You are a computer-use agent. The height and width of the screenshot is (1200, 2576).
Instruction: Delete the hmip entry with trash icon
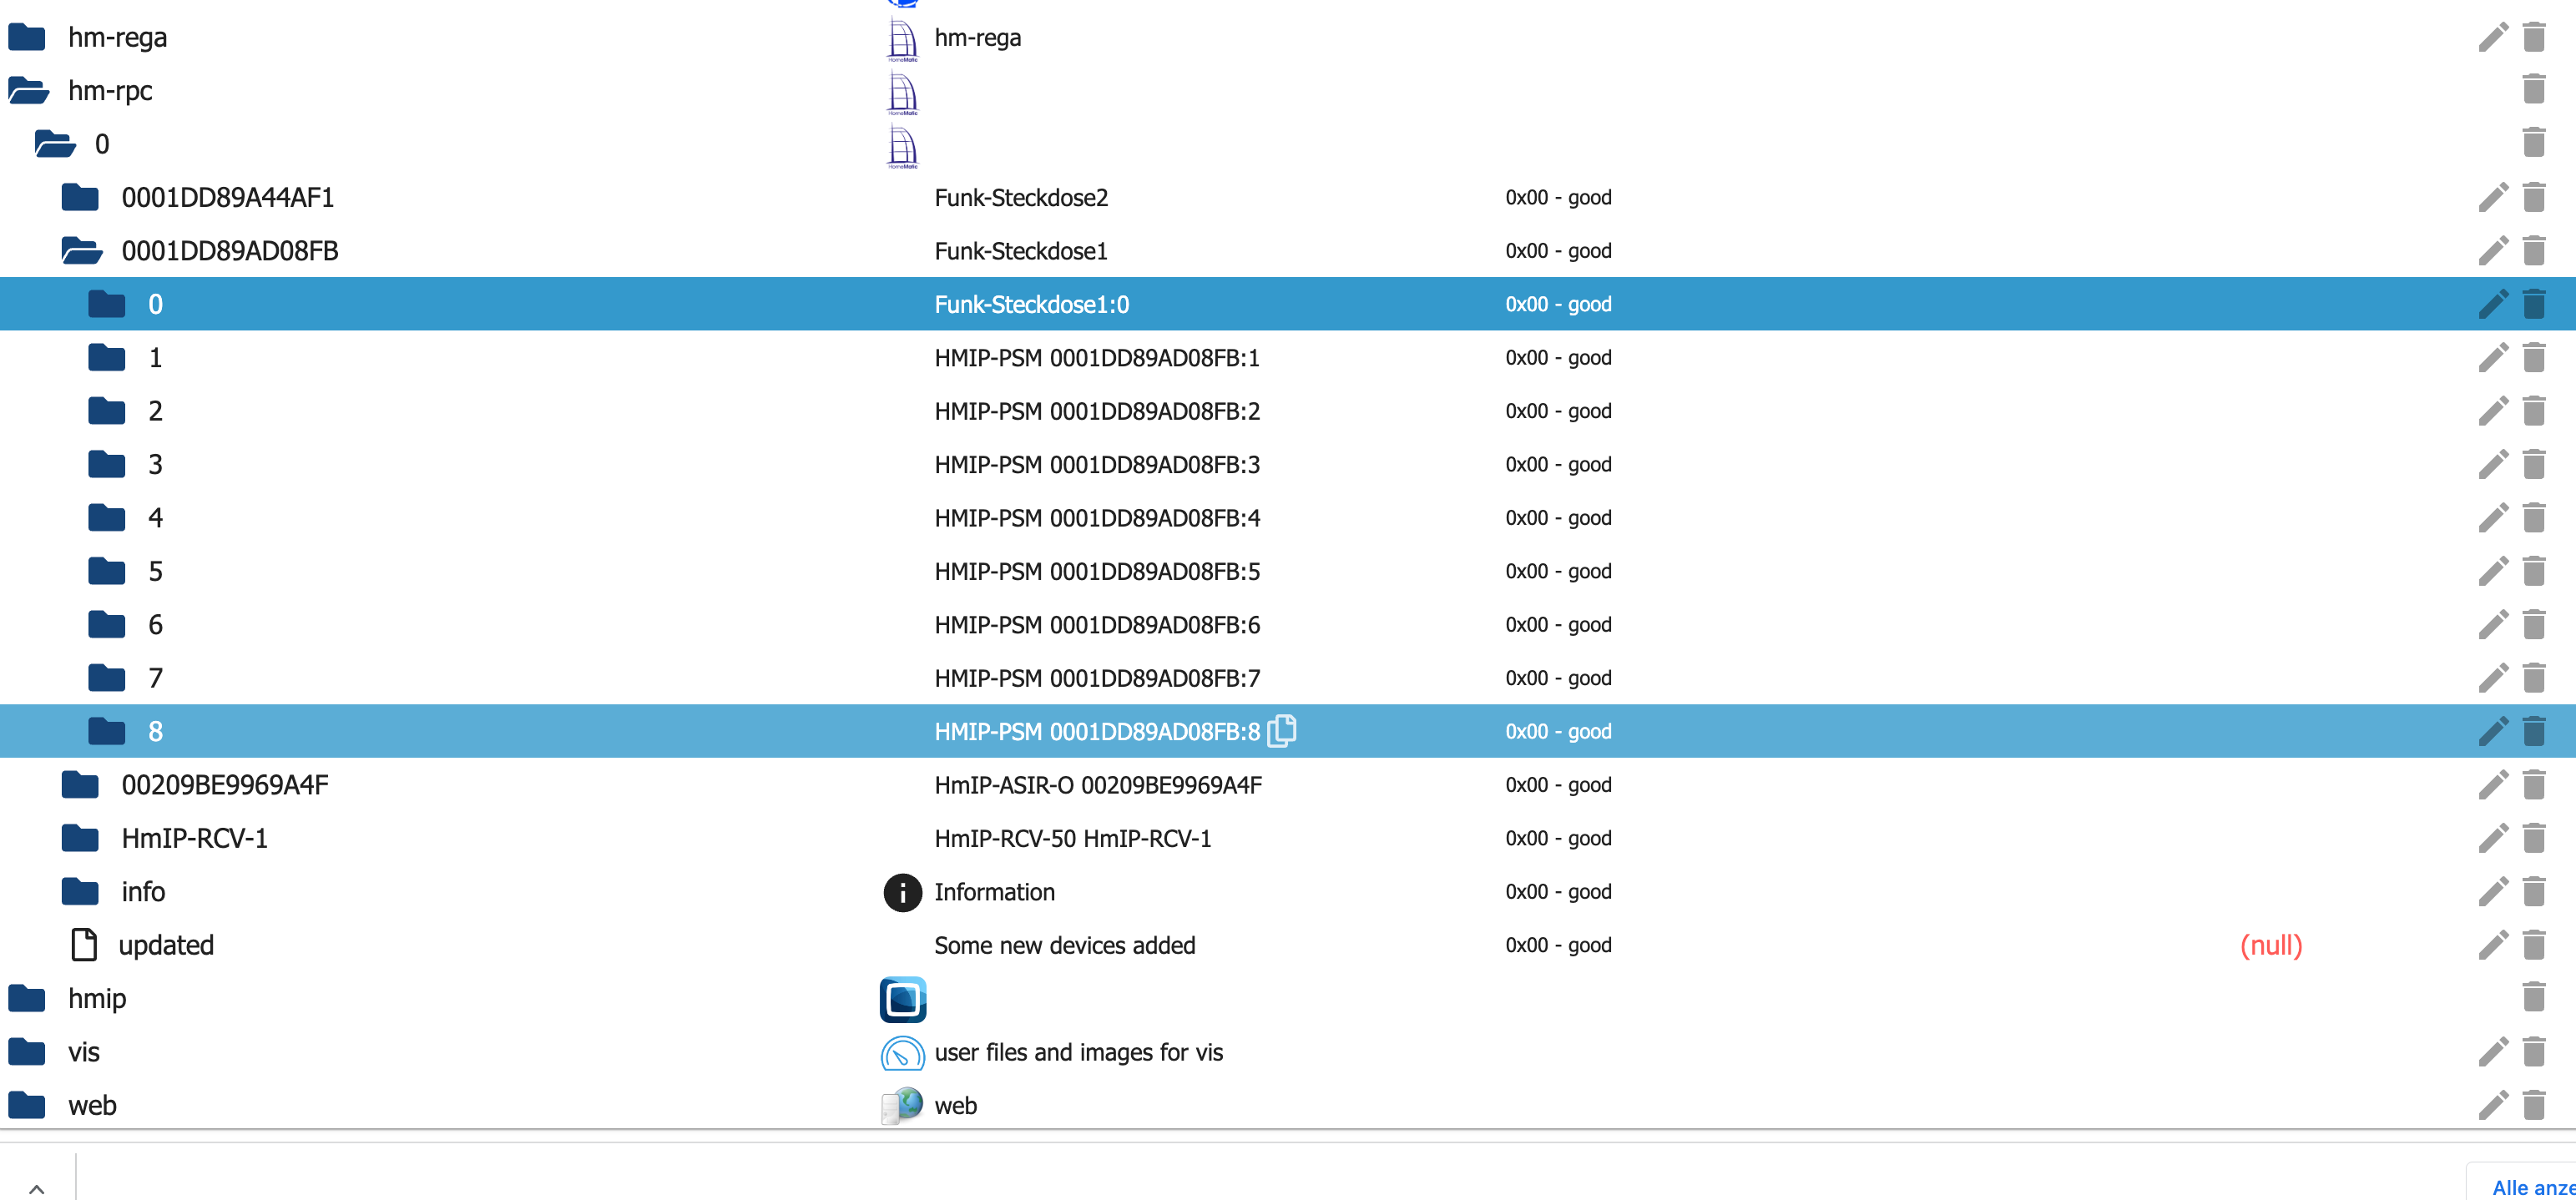tap(2533, 998)
